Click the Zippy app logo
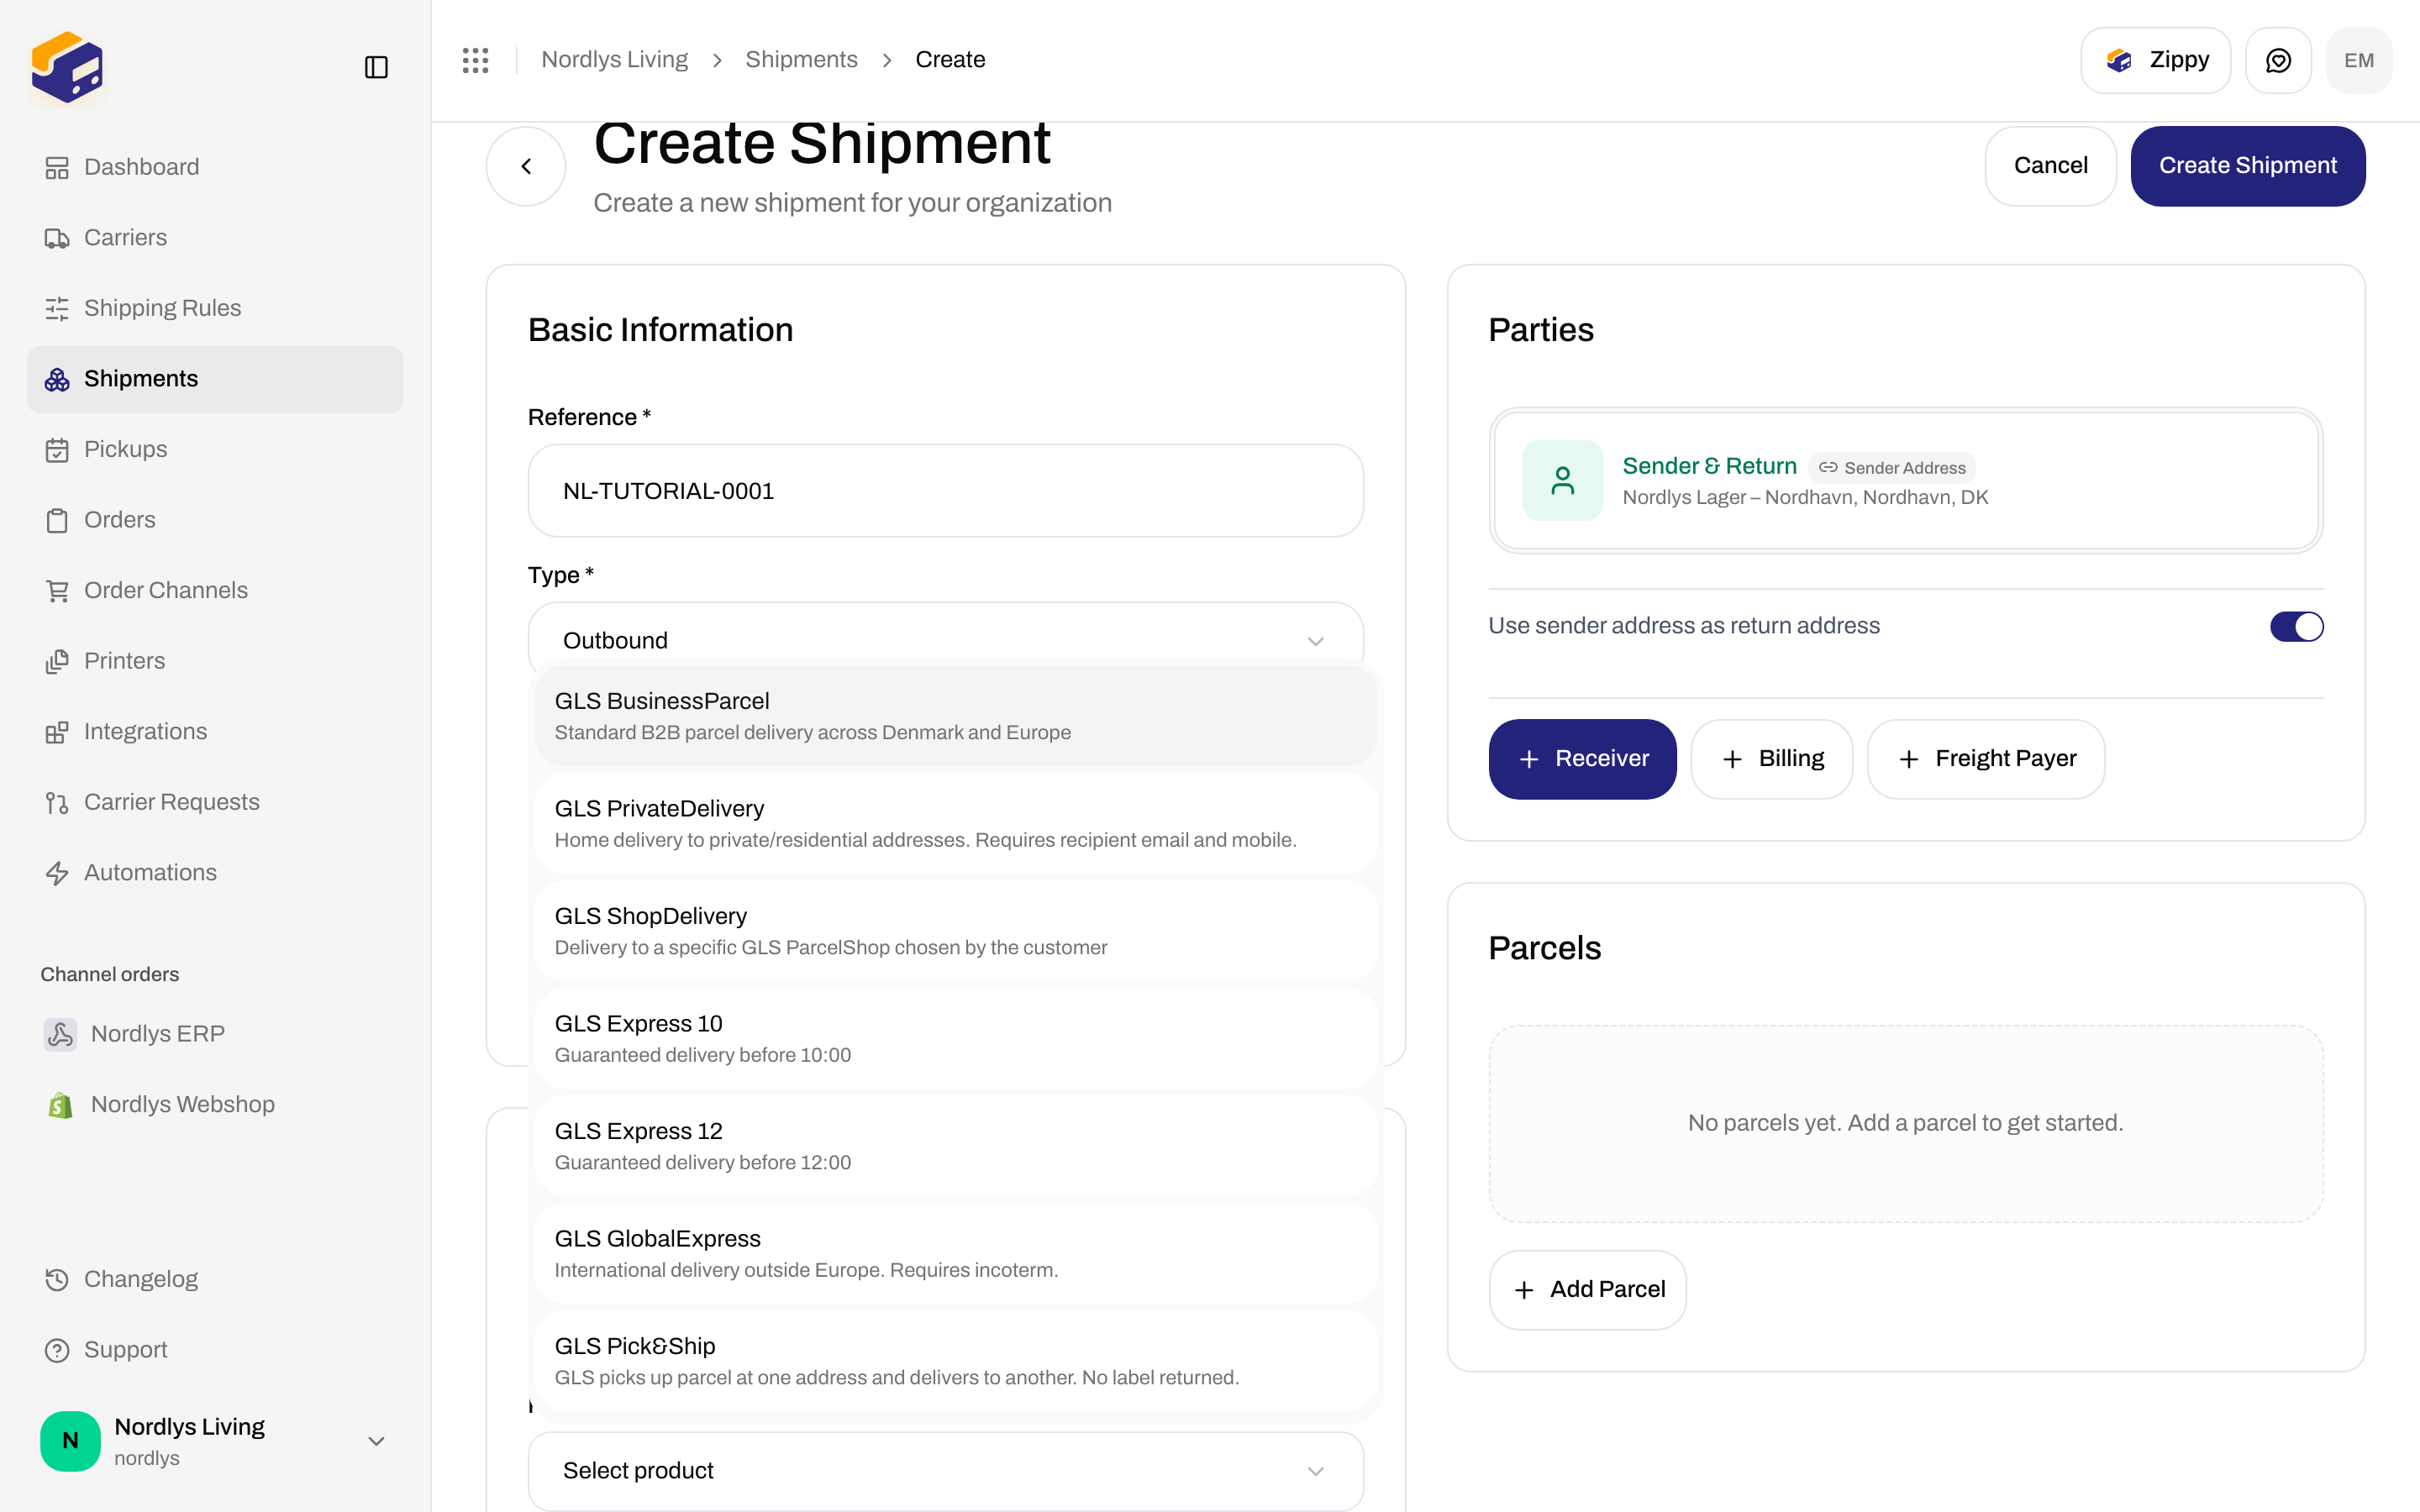Screen dimensions: 2420x1512 tap(67, 67)
